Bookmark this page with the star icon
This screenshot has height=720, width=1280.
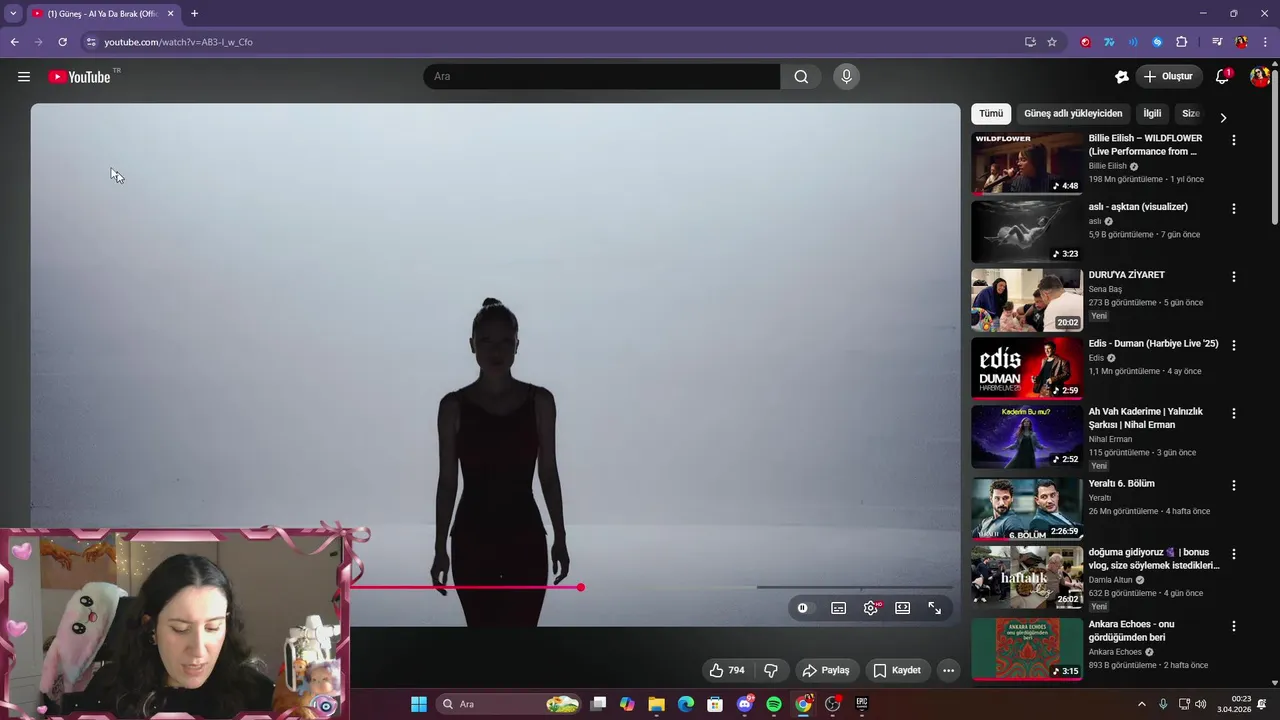coord(1052,42)
